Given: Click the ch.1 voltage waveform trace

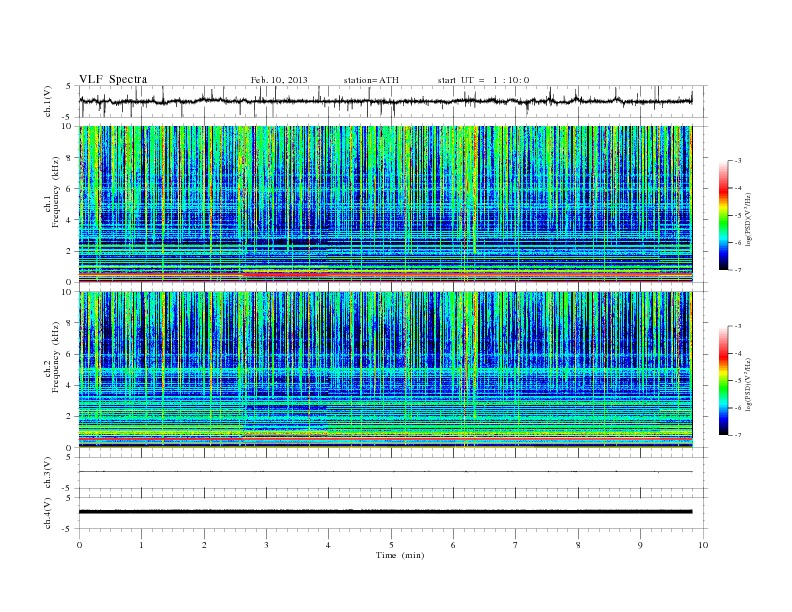Looking at the screenshot, I should coord(385,101).
